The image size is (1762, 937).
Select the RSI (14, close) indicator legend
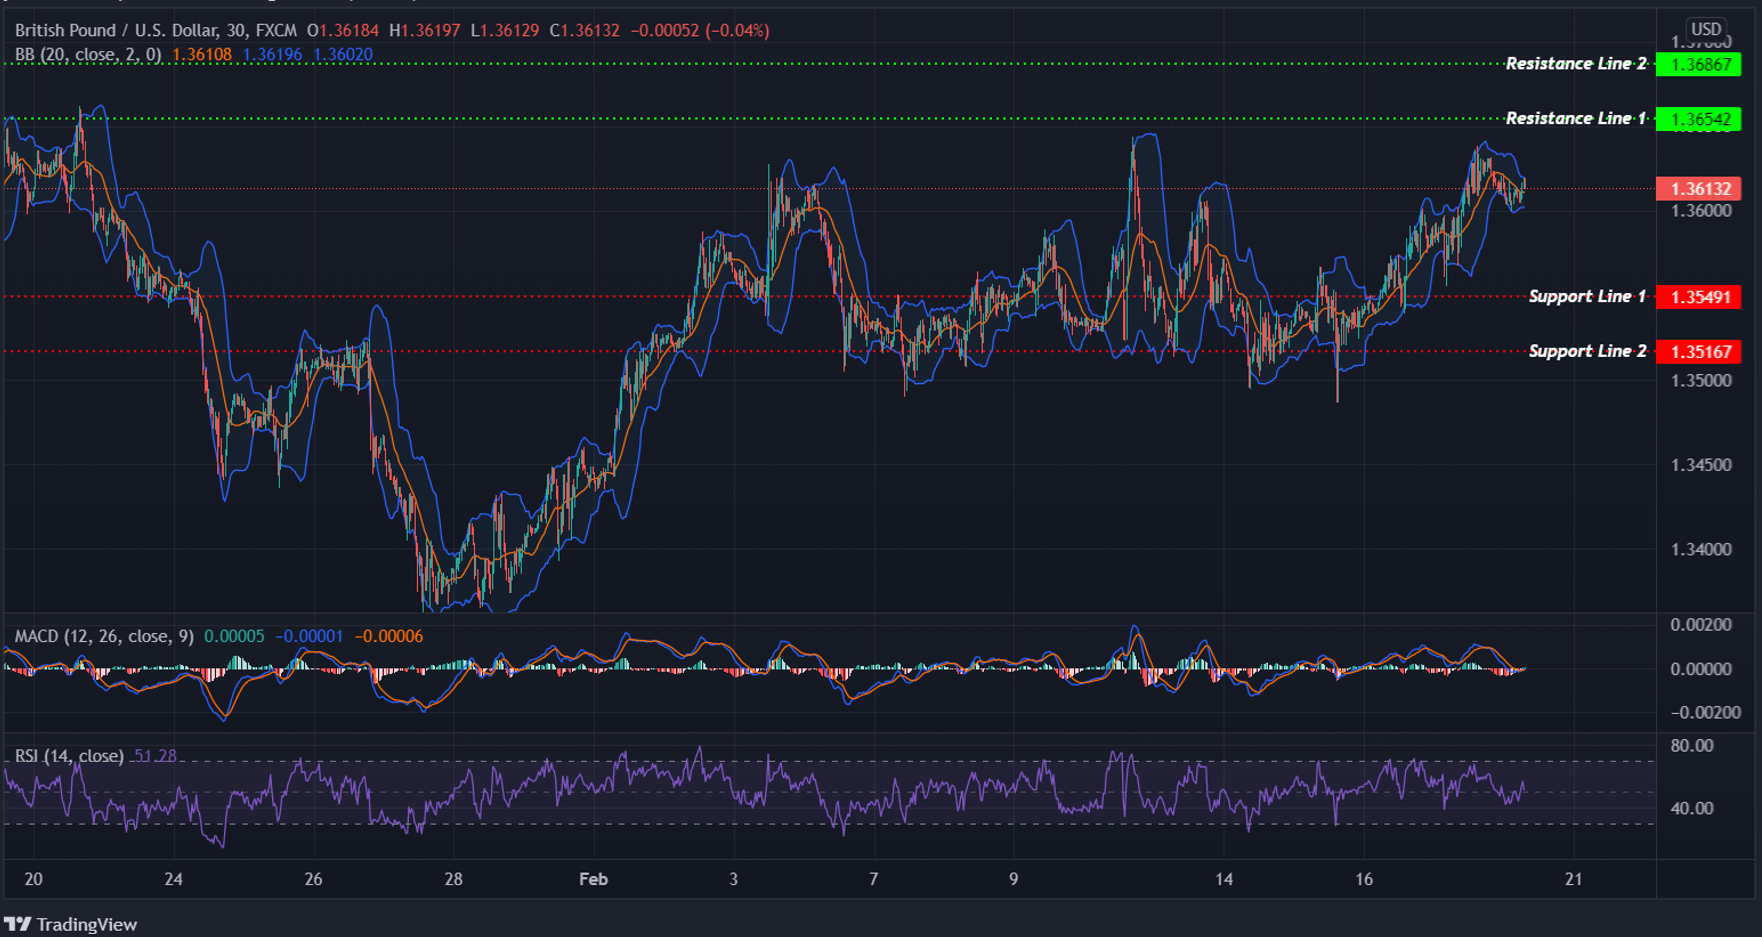68,755
